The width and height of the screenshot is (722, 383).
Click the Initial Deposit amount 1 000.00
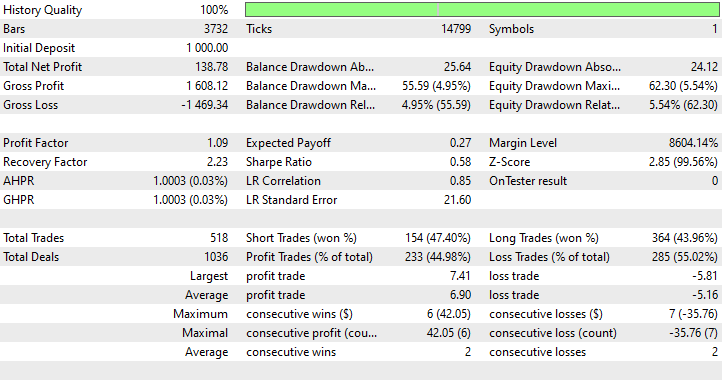click(x=207, y=48)
